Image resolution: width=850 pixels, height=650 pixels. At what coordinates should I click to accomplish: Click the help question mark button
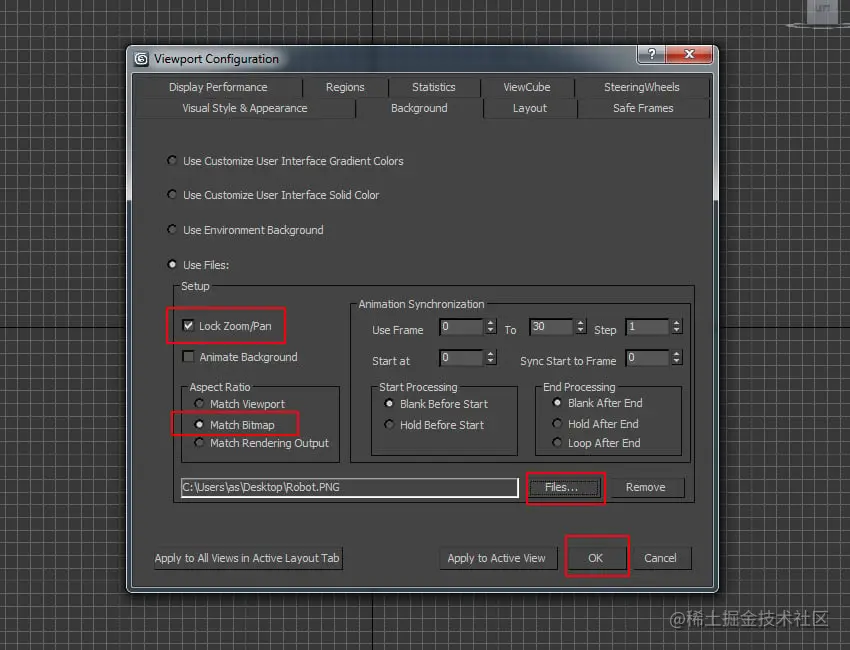pos(651,54)
